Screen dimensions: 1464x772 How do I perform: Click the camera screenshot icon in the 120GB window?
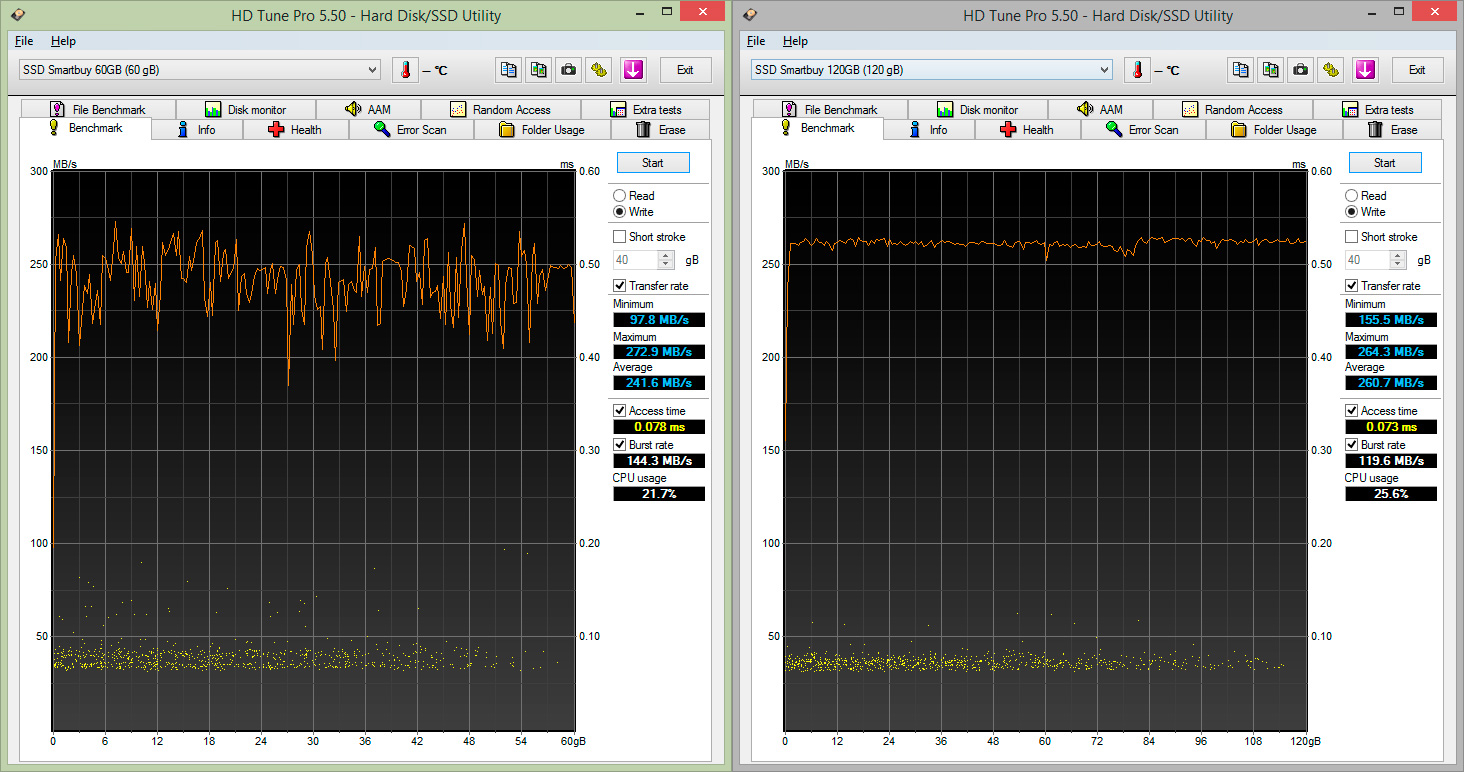[x=1300, y=70]
